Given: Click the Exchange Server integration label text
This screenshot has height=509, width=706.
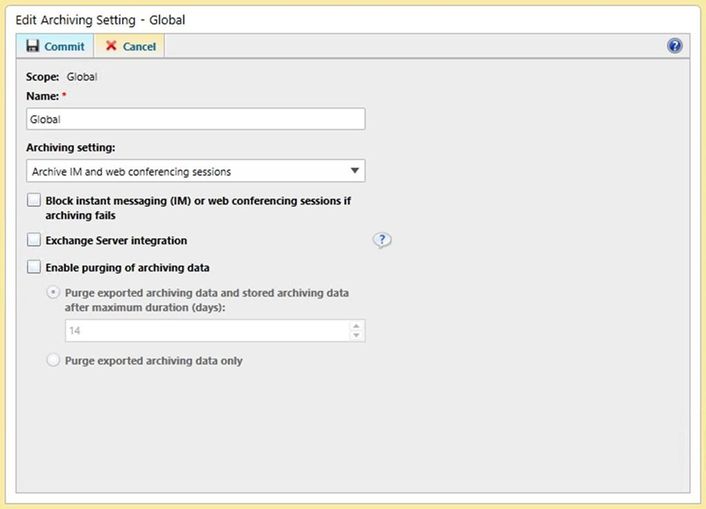Looking at the screenshot, I should 116,240.
